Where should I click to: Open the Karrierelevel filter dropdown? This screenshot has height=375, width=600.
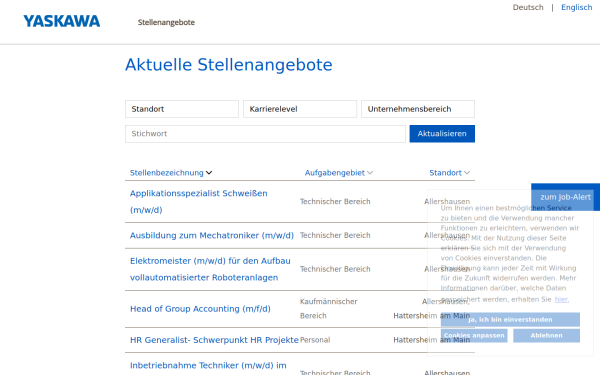[300, 109]
